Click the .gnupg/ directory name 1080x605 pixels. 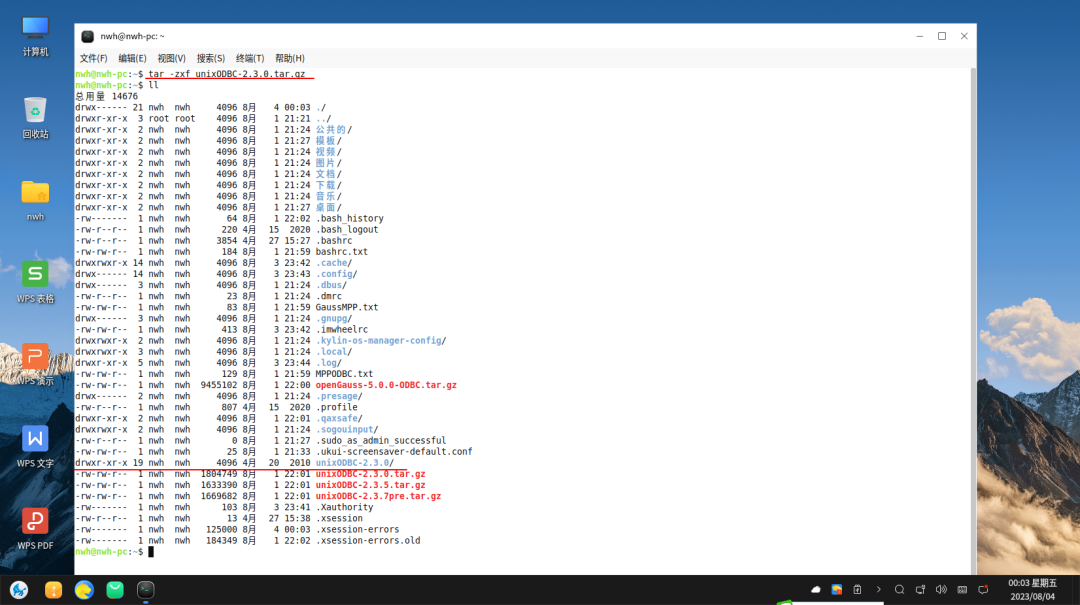click(x=333, y=318)
